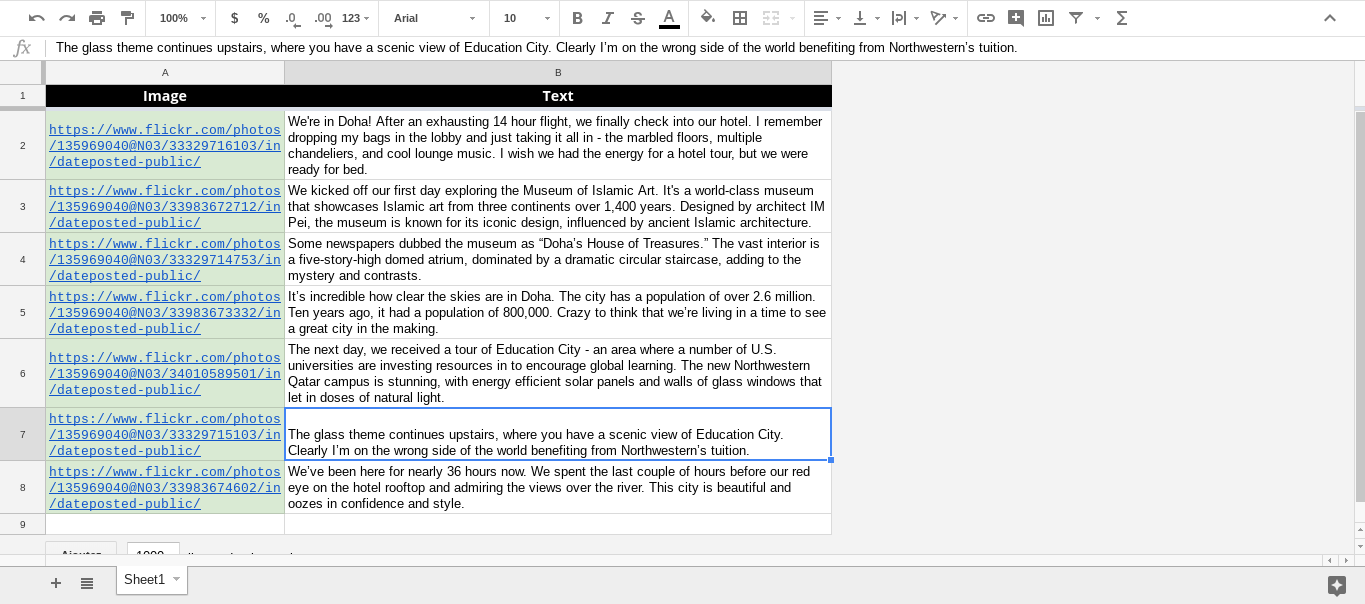
Task: Open the Arial font dropdown
Action: point(435,18)
